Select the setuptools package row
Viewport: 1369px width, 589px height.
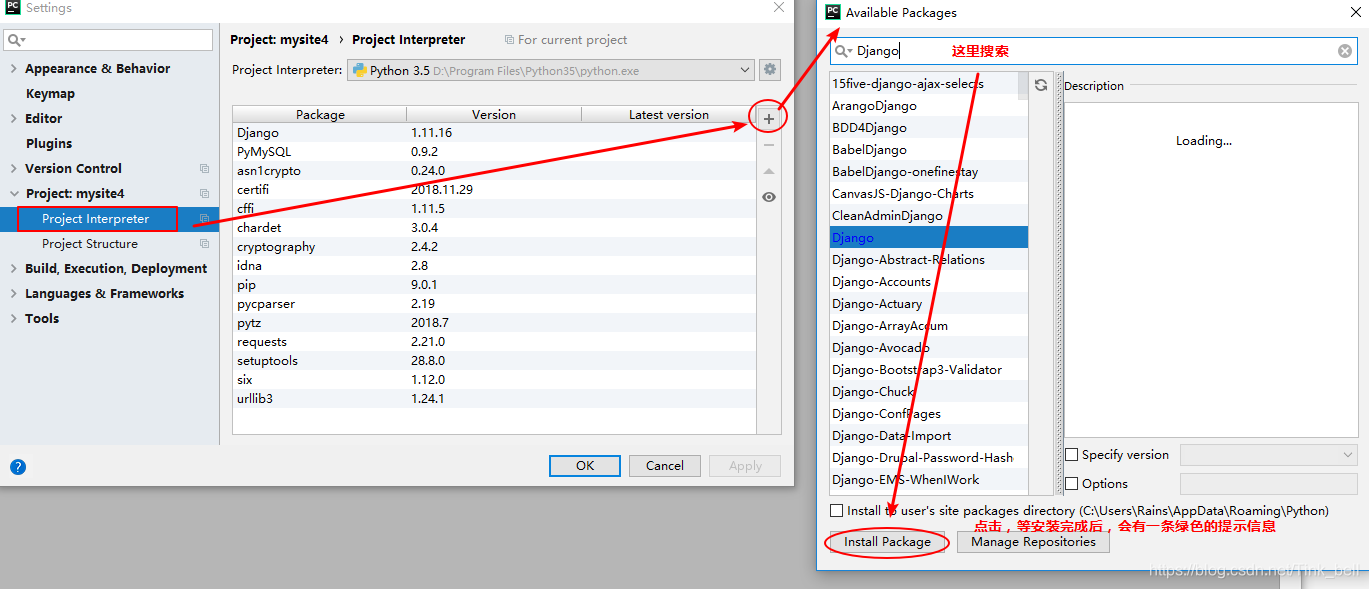click(494, 361)
